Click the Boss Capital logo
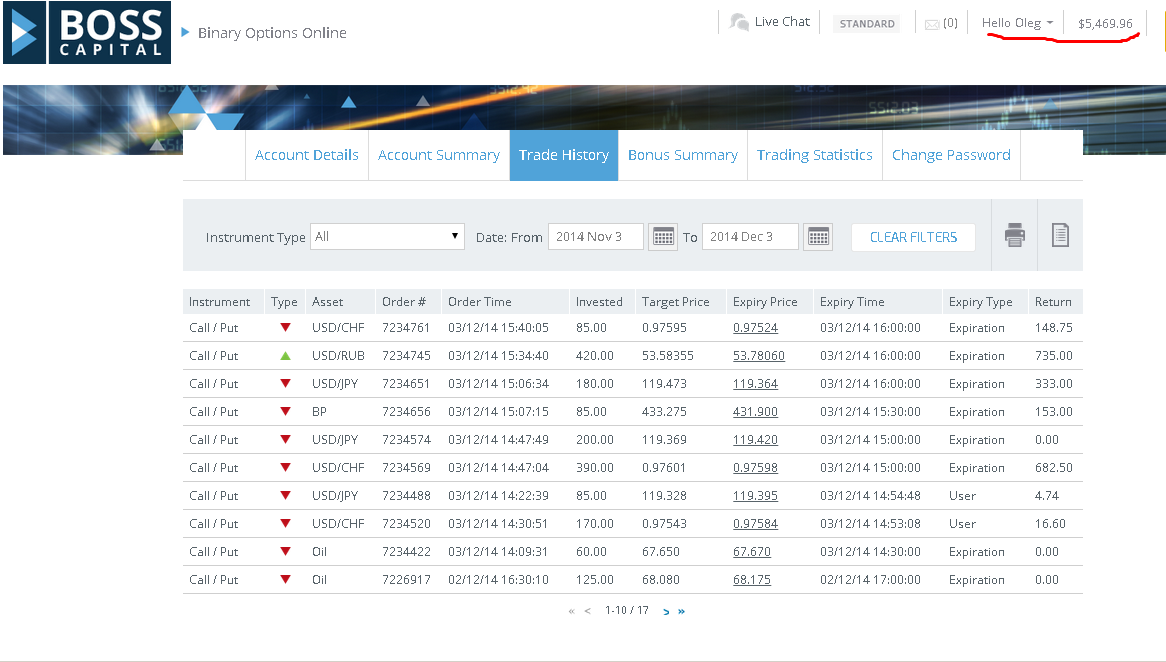Image resolution: width=1166 pixels, height=662 pixels. click(x=87, y=32)
